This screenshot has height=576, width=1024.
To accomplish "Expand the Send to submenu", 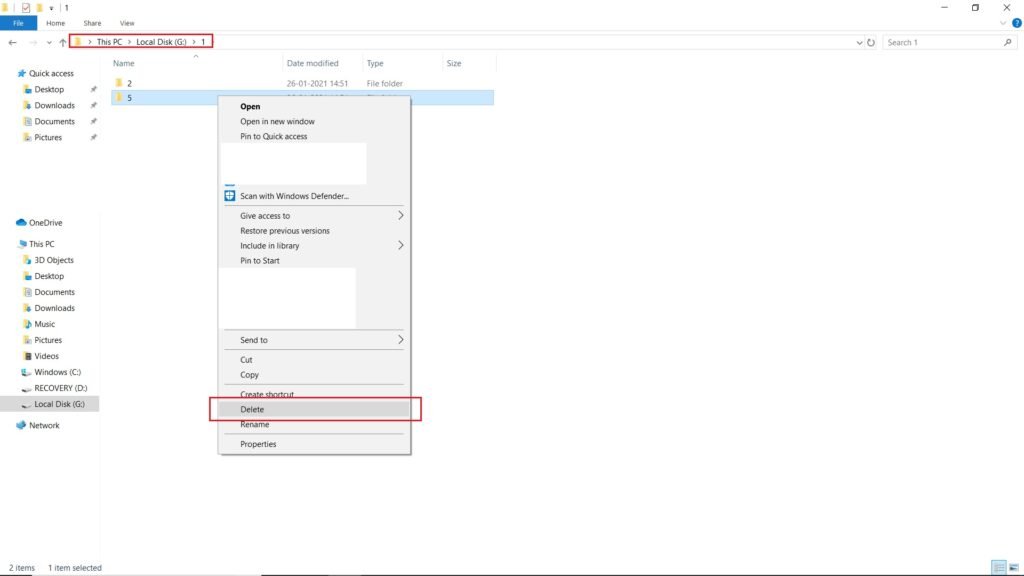I will click(313, 340).
